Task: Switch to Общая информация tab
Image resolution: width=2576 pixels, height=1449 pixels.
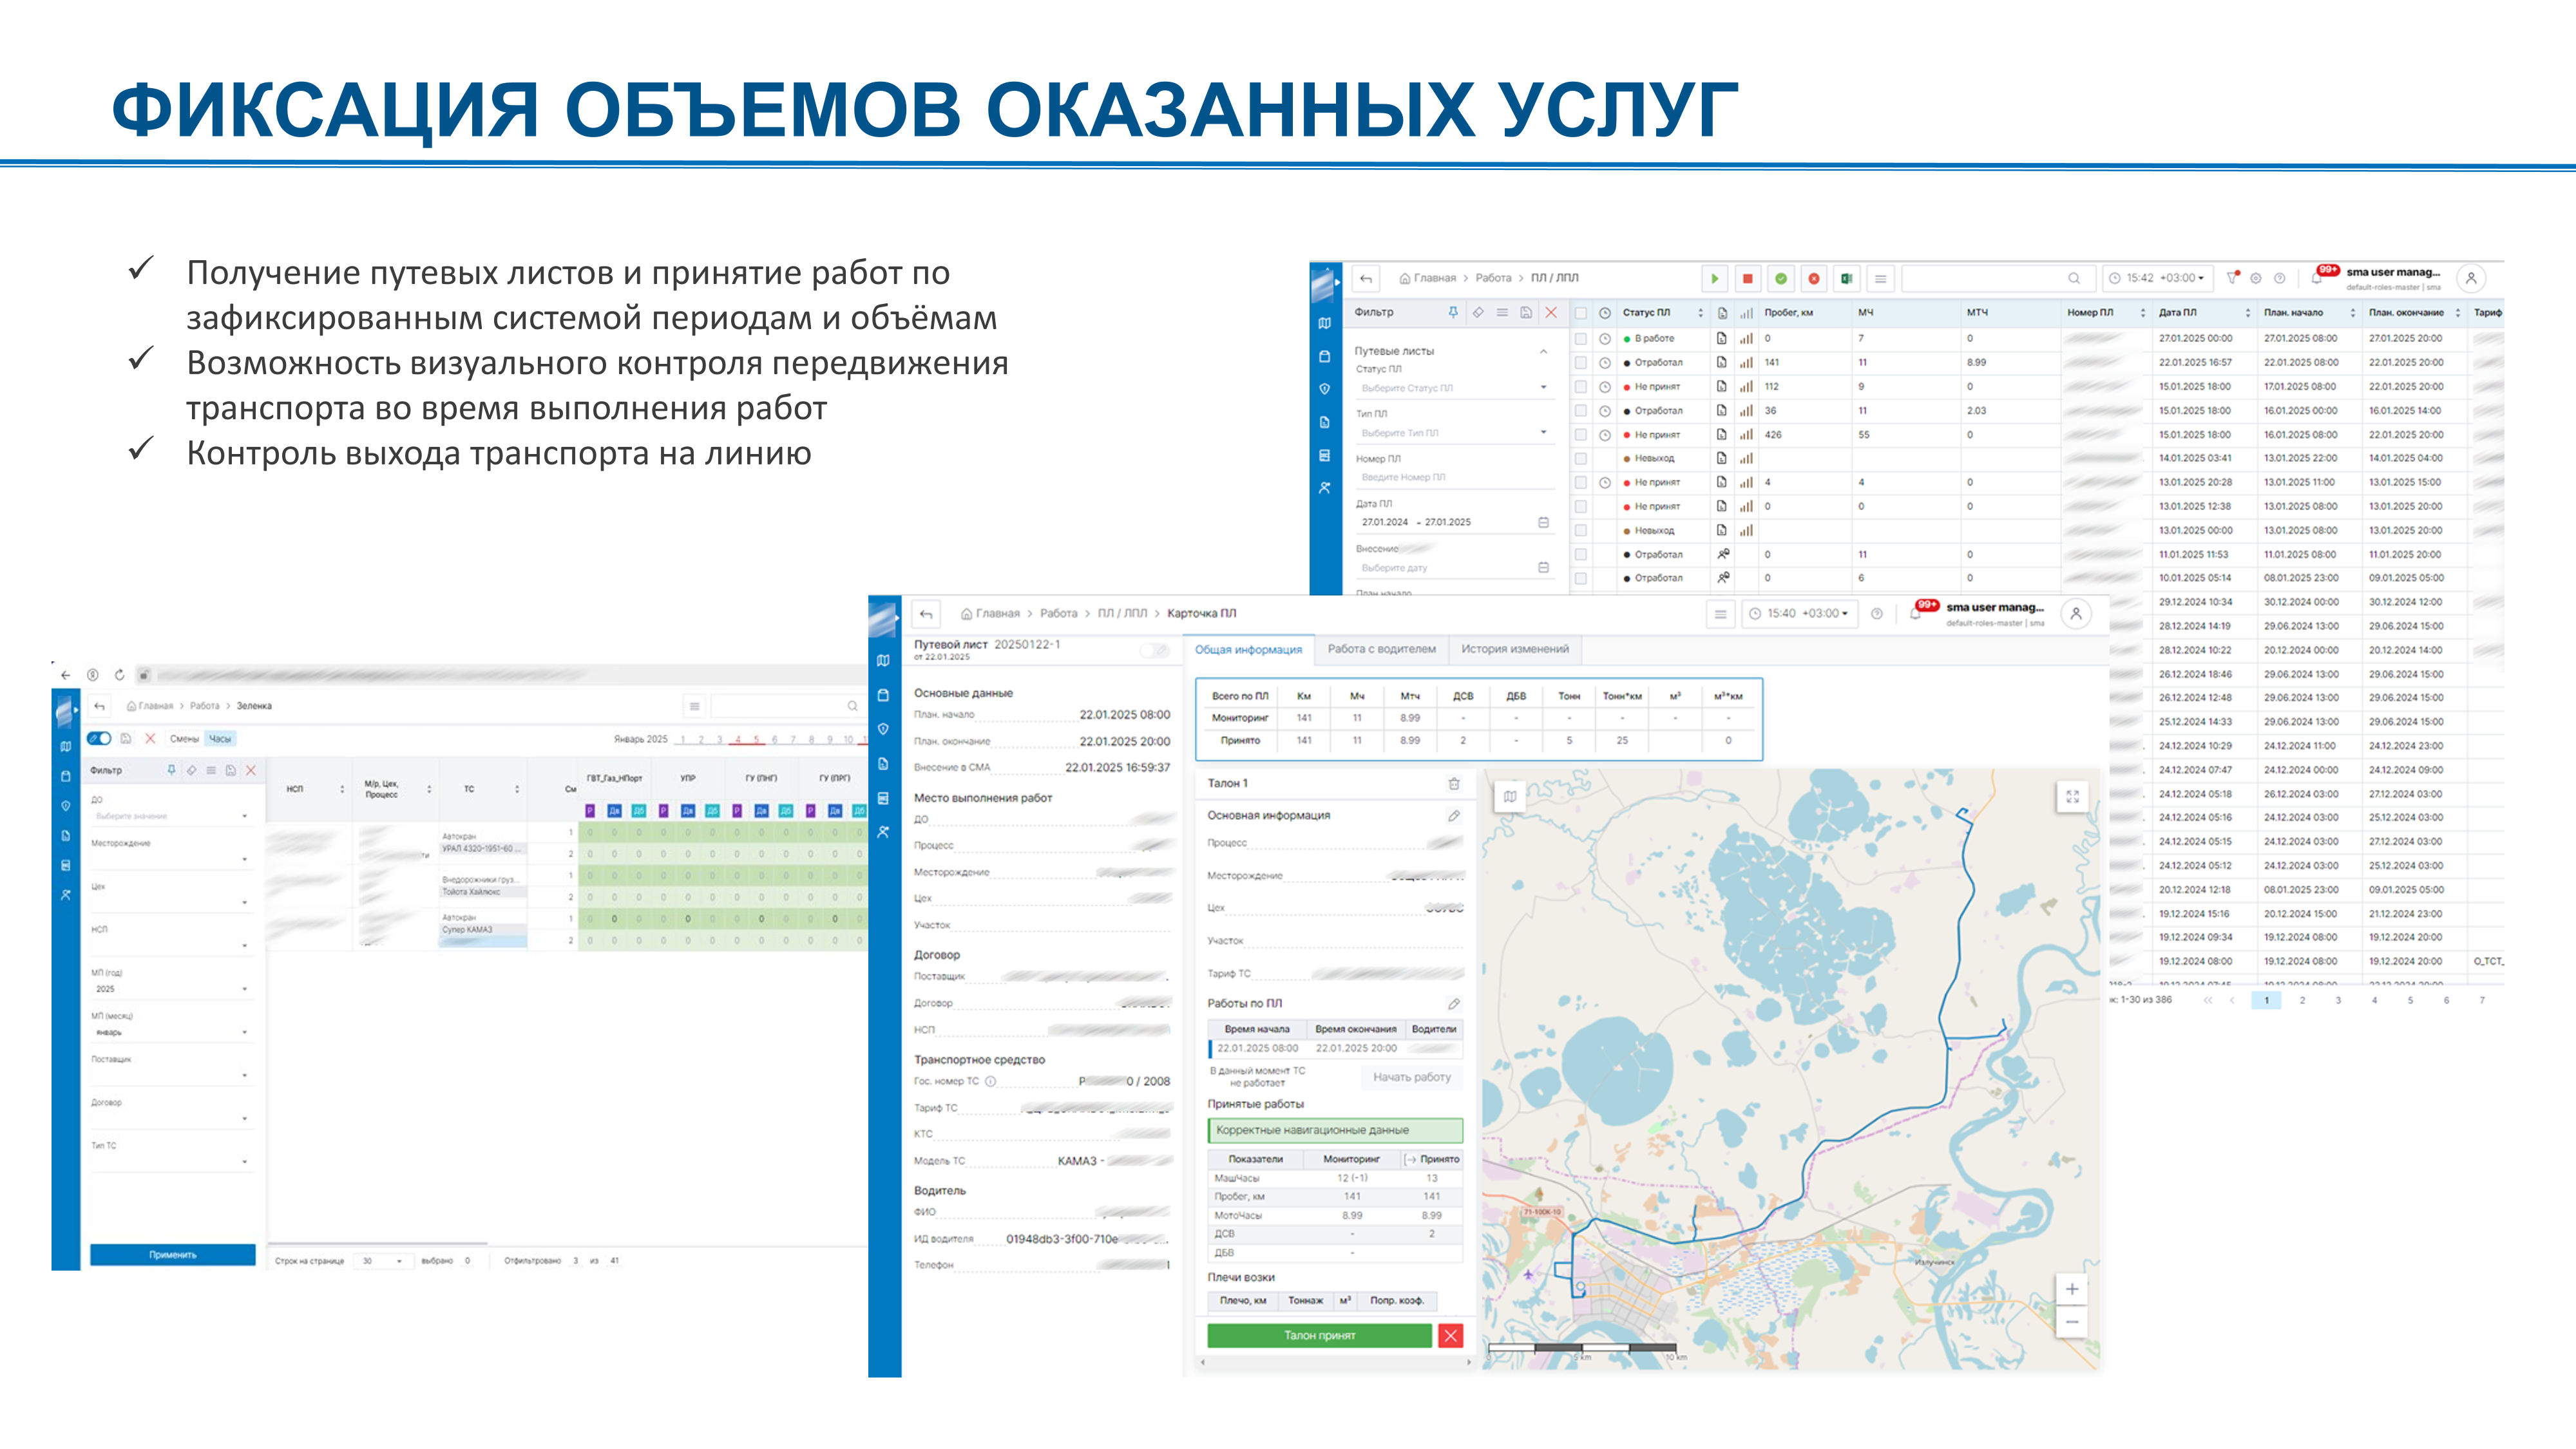Action: point(1248,650)
